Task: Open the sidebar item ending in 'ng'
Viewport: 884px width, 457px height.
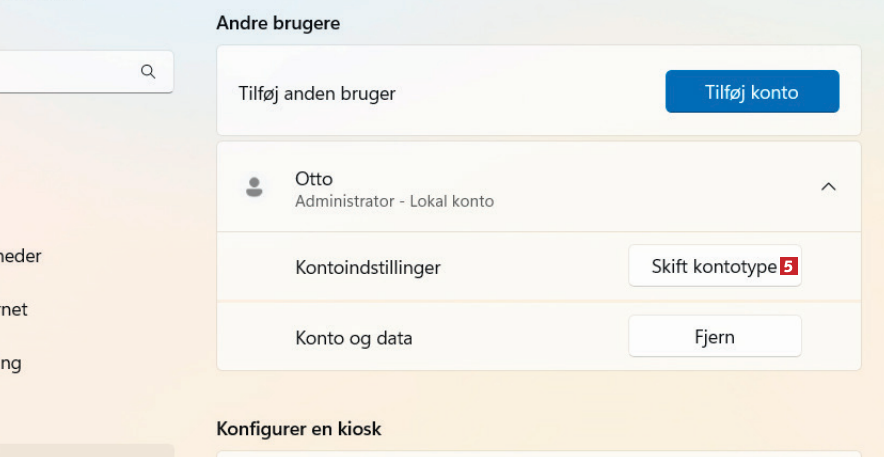Action: pyautogui.click(x=10, y=364)
